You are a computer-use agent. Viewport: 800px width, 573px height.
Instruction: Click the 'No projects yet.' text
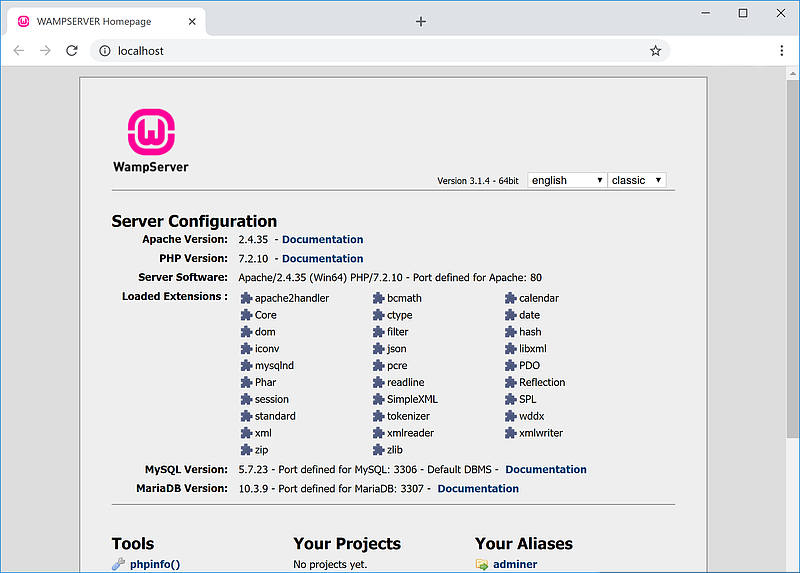coord(330,564)
